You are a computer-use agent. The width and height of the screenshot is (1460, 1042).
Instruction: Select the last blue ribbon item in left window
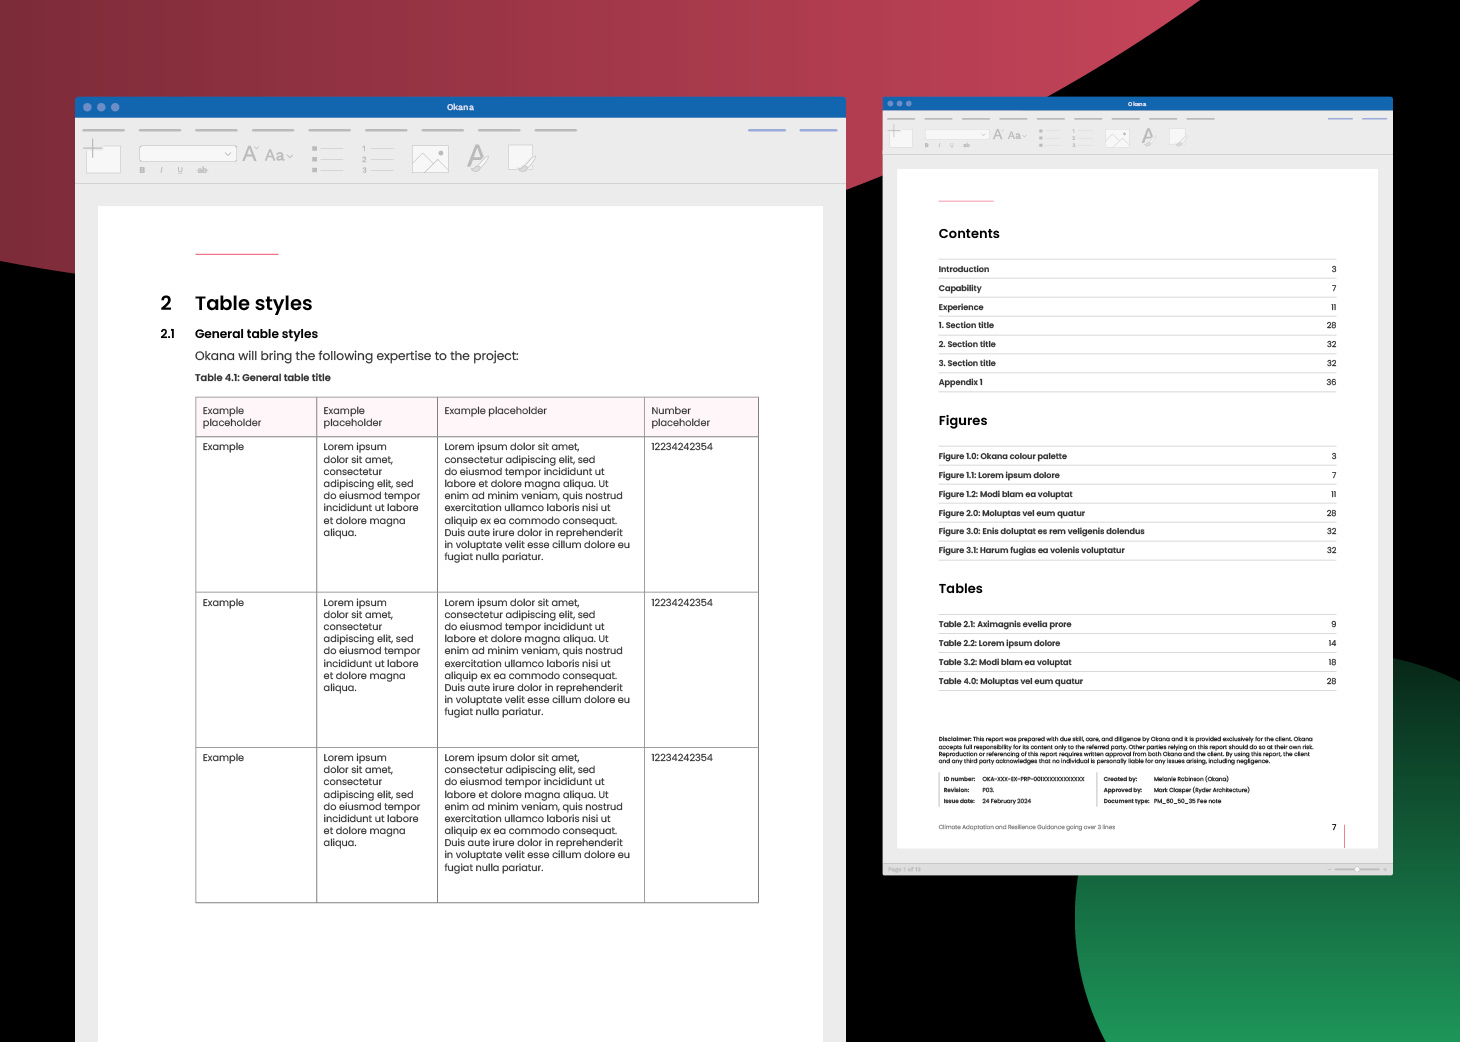818,130
